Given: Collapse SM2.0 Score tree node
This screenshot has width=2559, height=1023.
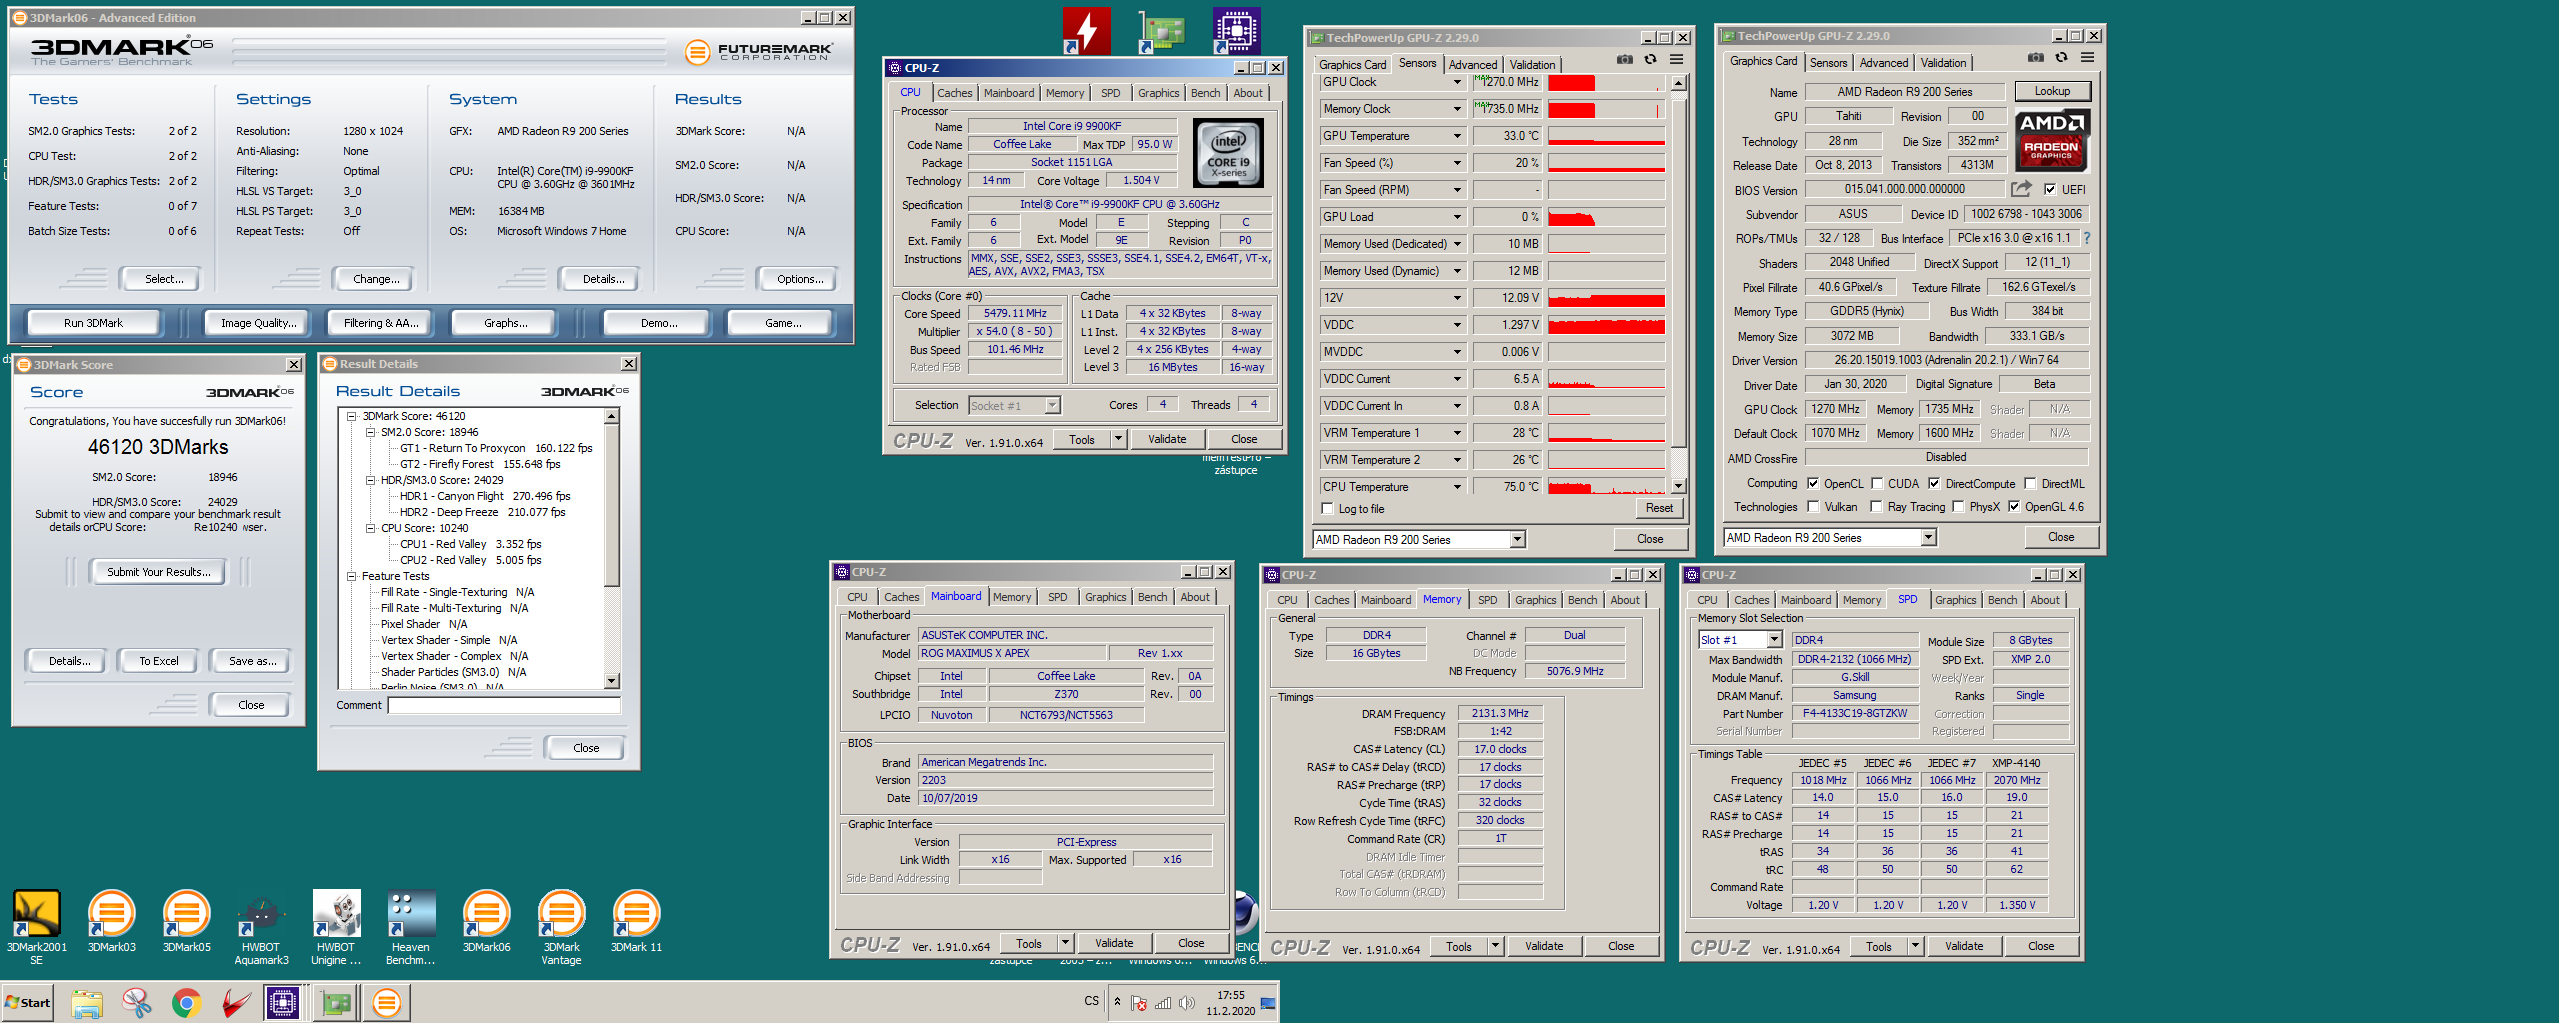Looking at the screenshot, I should pos(370,432).
